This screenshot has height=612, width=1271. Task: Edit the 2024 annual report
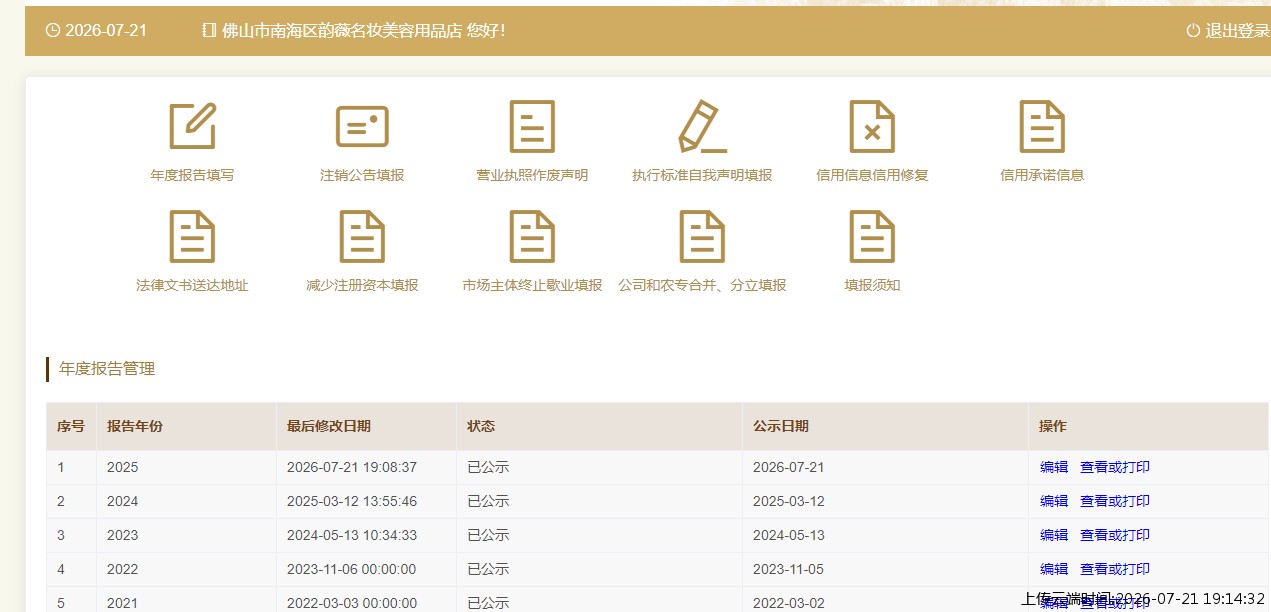(1054, 501)
